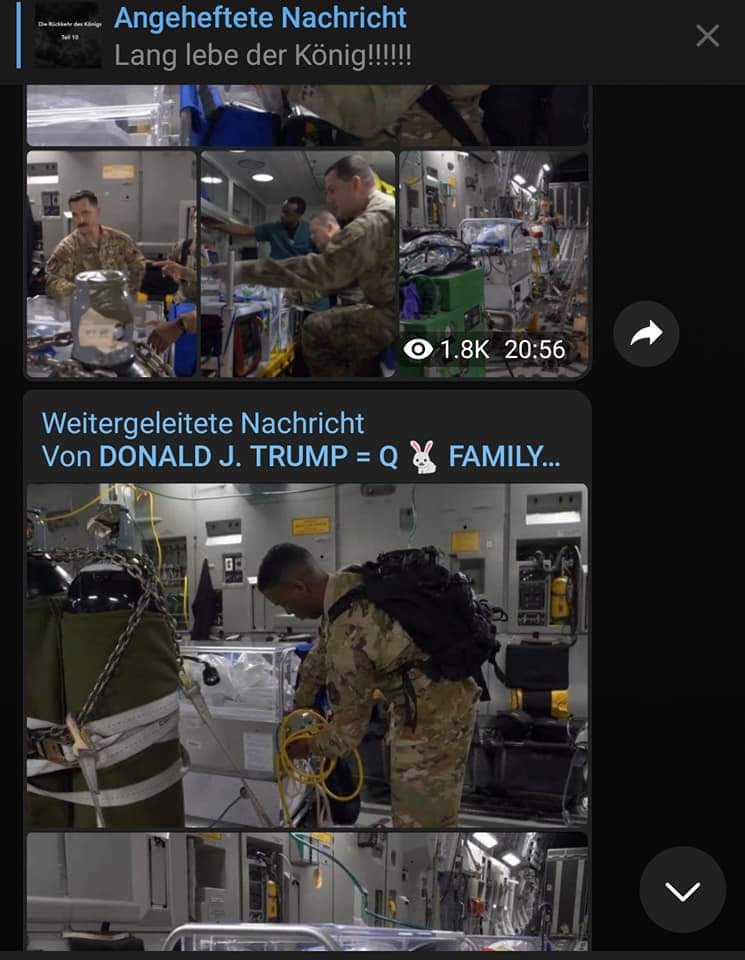The image size is (745, 960).
Task: Click the blue bar beside the pinned message
Action: [x=18, y=35]
